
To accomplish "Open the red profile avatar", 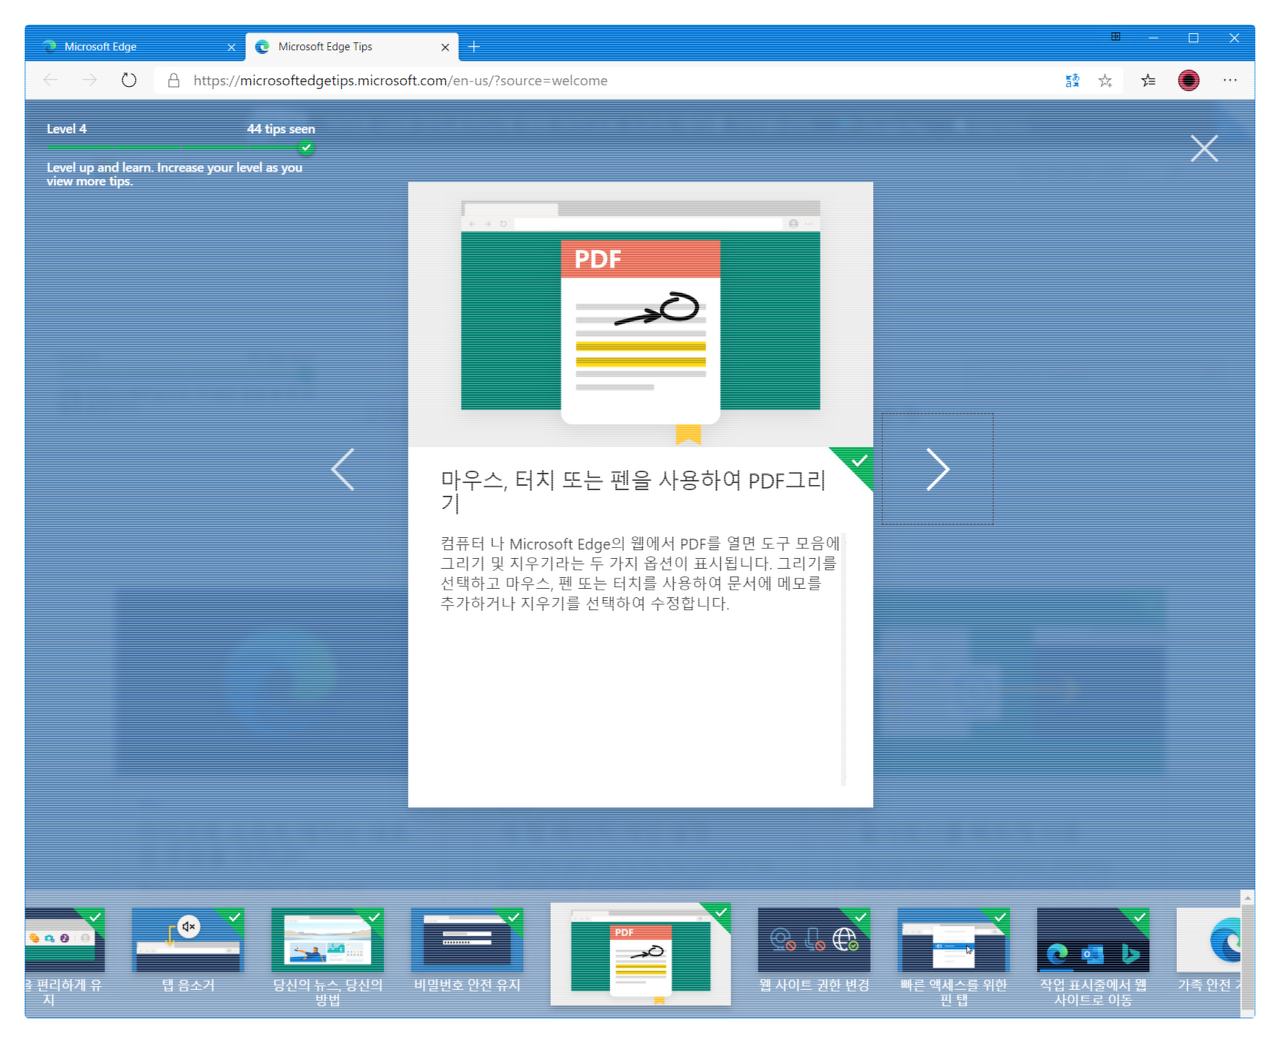I will click(1188, 81).
